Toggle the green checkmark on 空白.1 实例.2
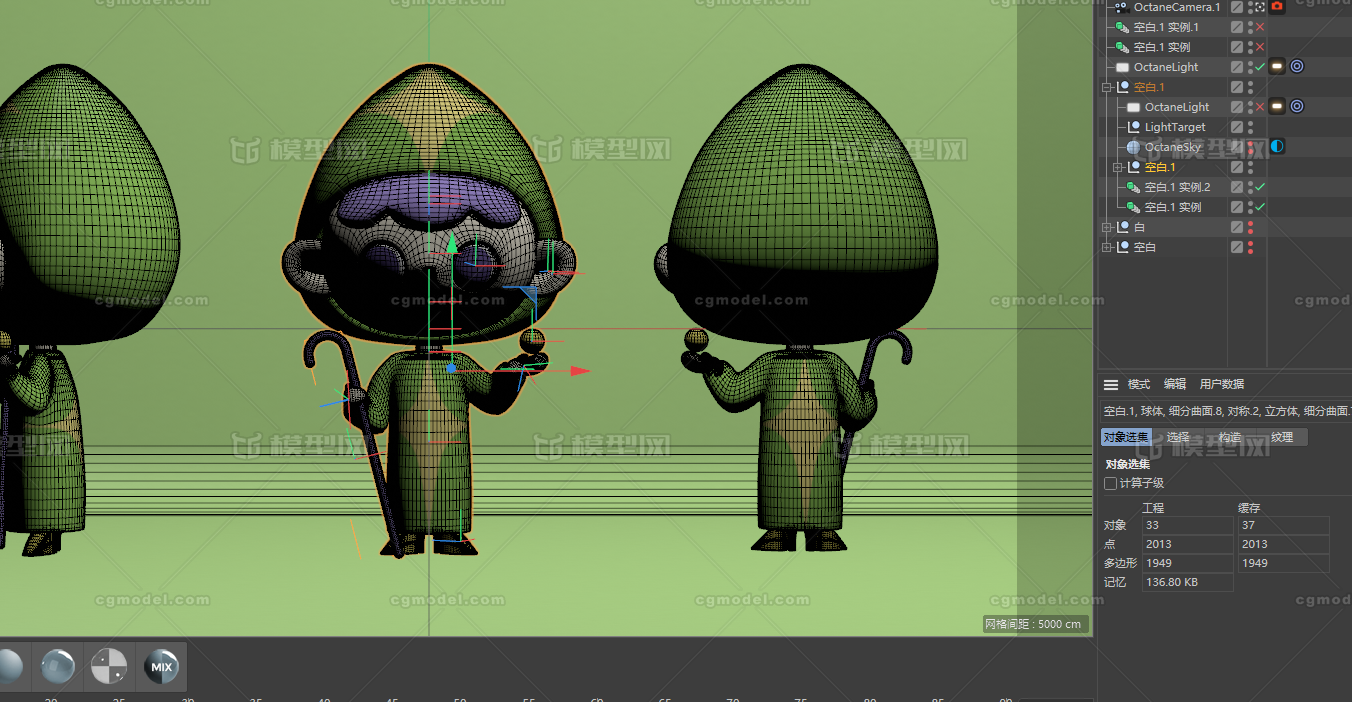1352x702 pixels. (x=1260, y=187)
